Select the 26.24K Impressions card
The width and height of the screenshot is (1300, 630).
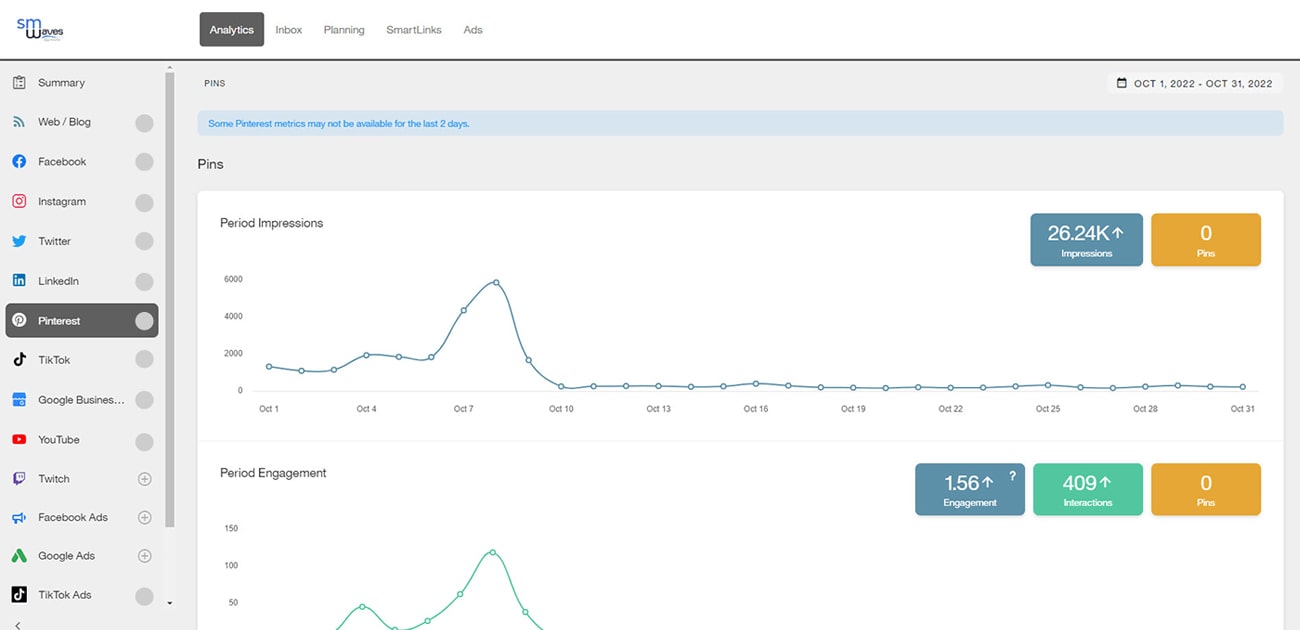tap(1086, 240)
